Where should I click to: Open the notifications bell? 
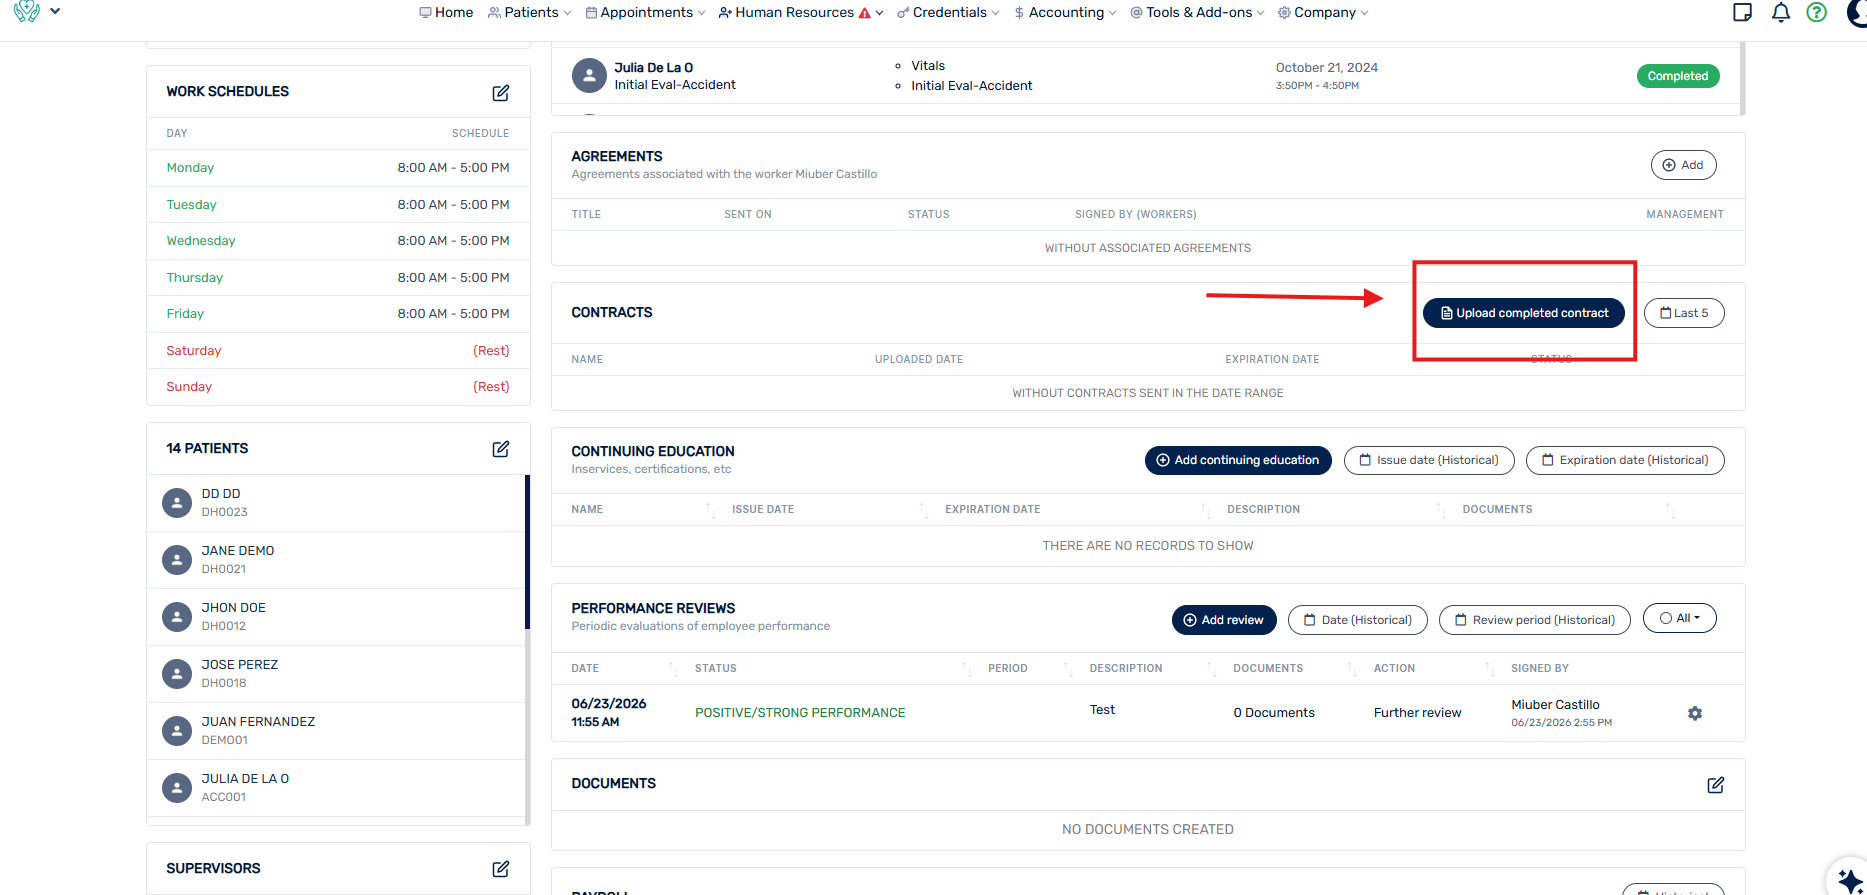[x=1780, y=12]
